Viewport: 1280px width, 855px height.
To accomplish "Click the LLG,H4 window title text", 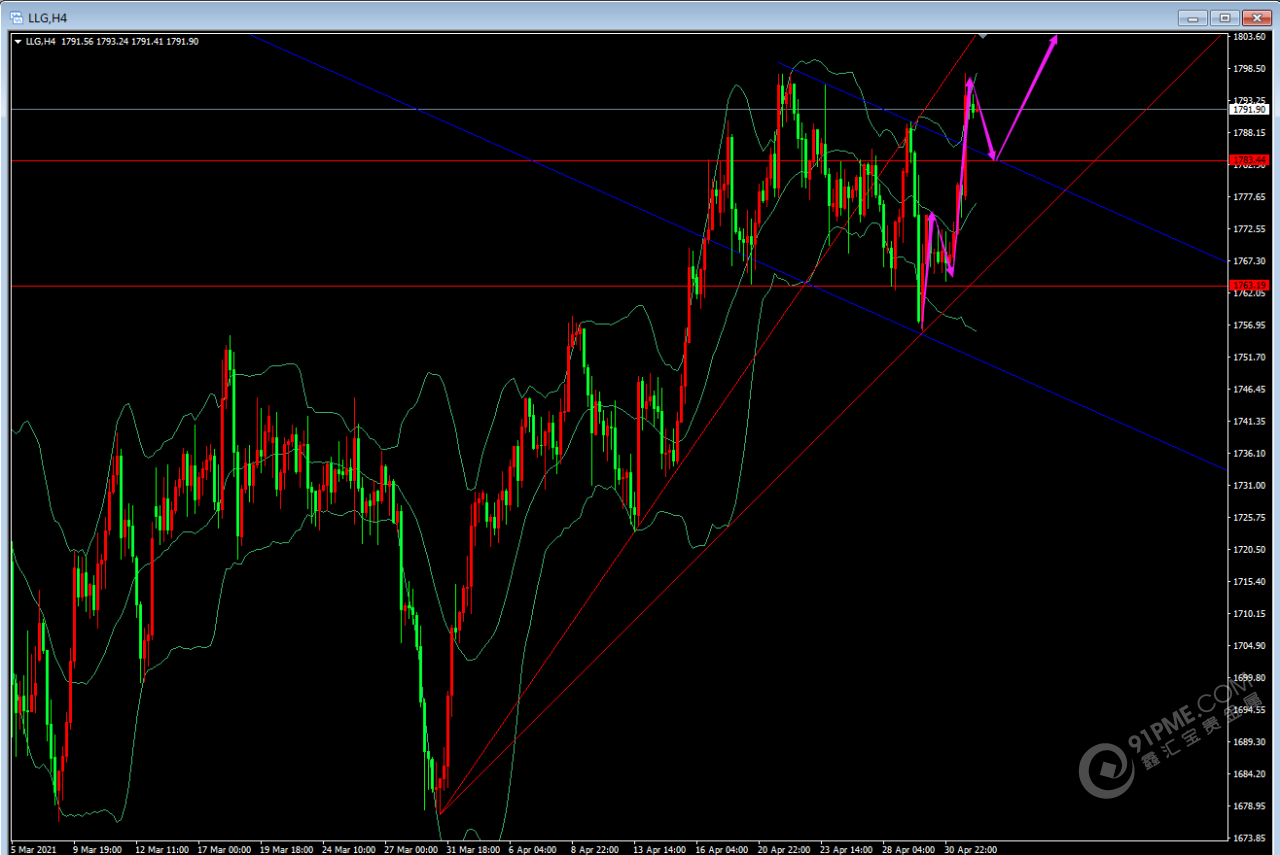I will (x=46, y=17).
